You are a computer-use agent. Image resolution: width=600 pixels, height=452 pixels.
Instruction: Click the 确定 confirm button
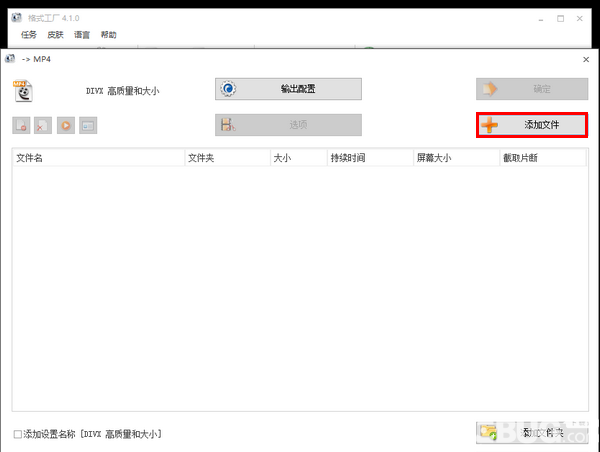tap(532, 89)
